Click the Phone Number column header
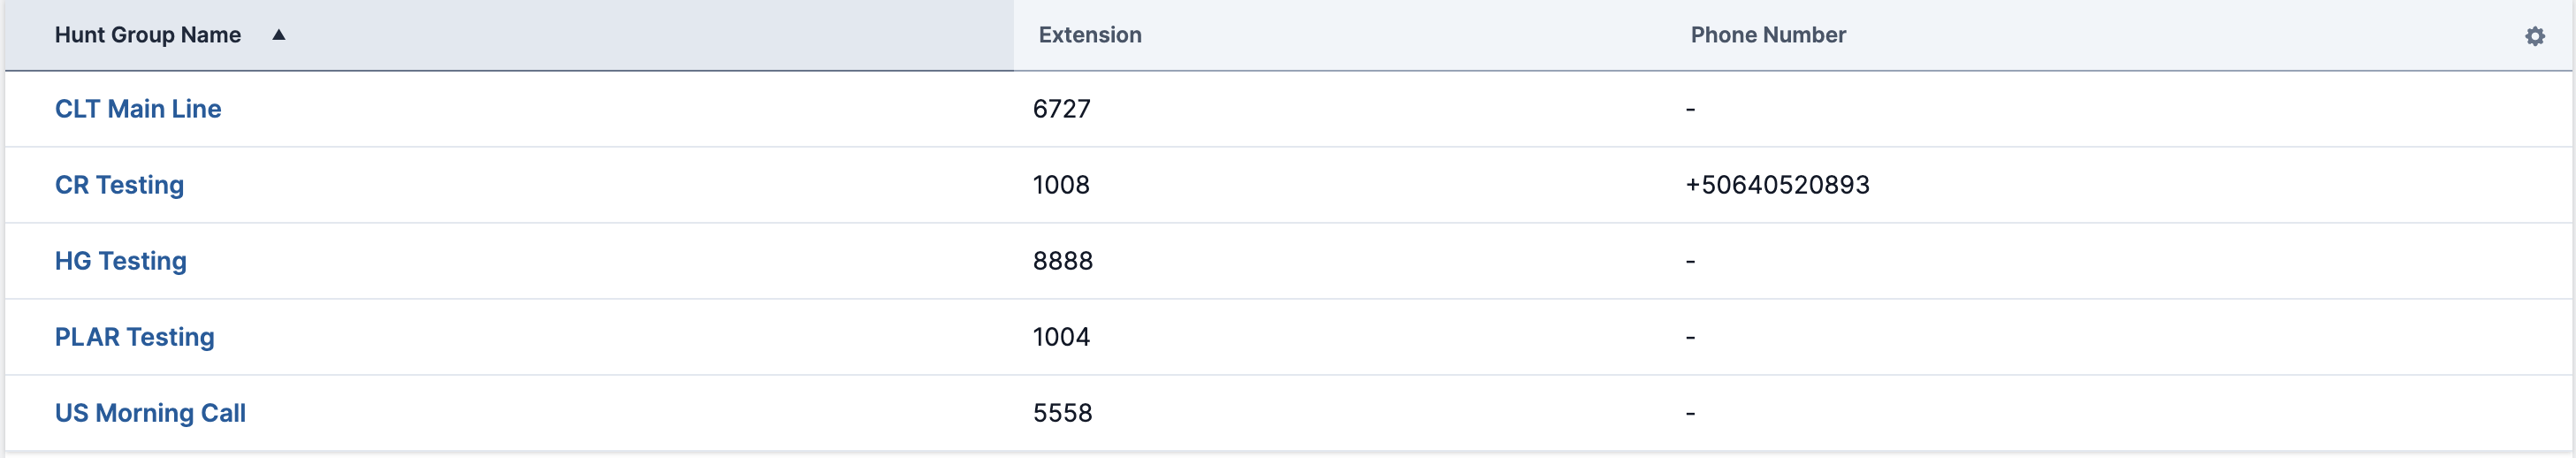Screen dimensions: 2576x458 point(1767,35)
